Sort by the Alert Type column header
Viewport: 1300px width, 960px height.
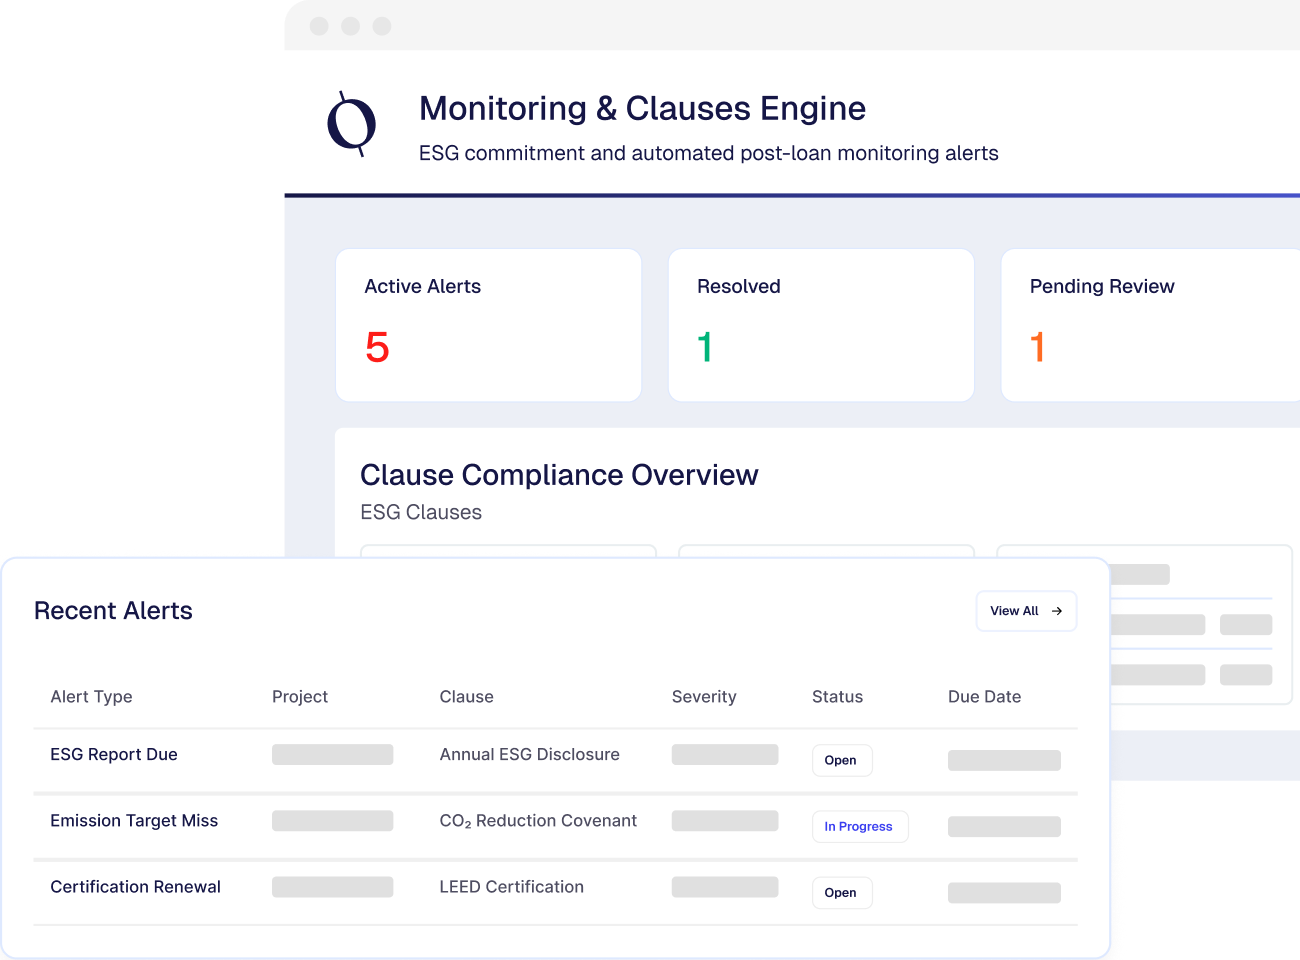[x=91, y=697]
